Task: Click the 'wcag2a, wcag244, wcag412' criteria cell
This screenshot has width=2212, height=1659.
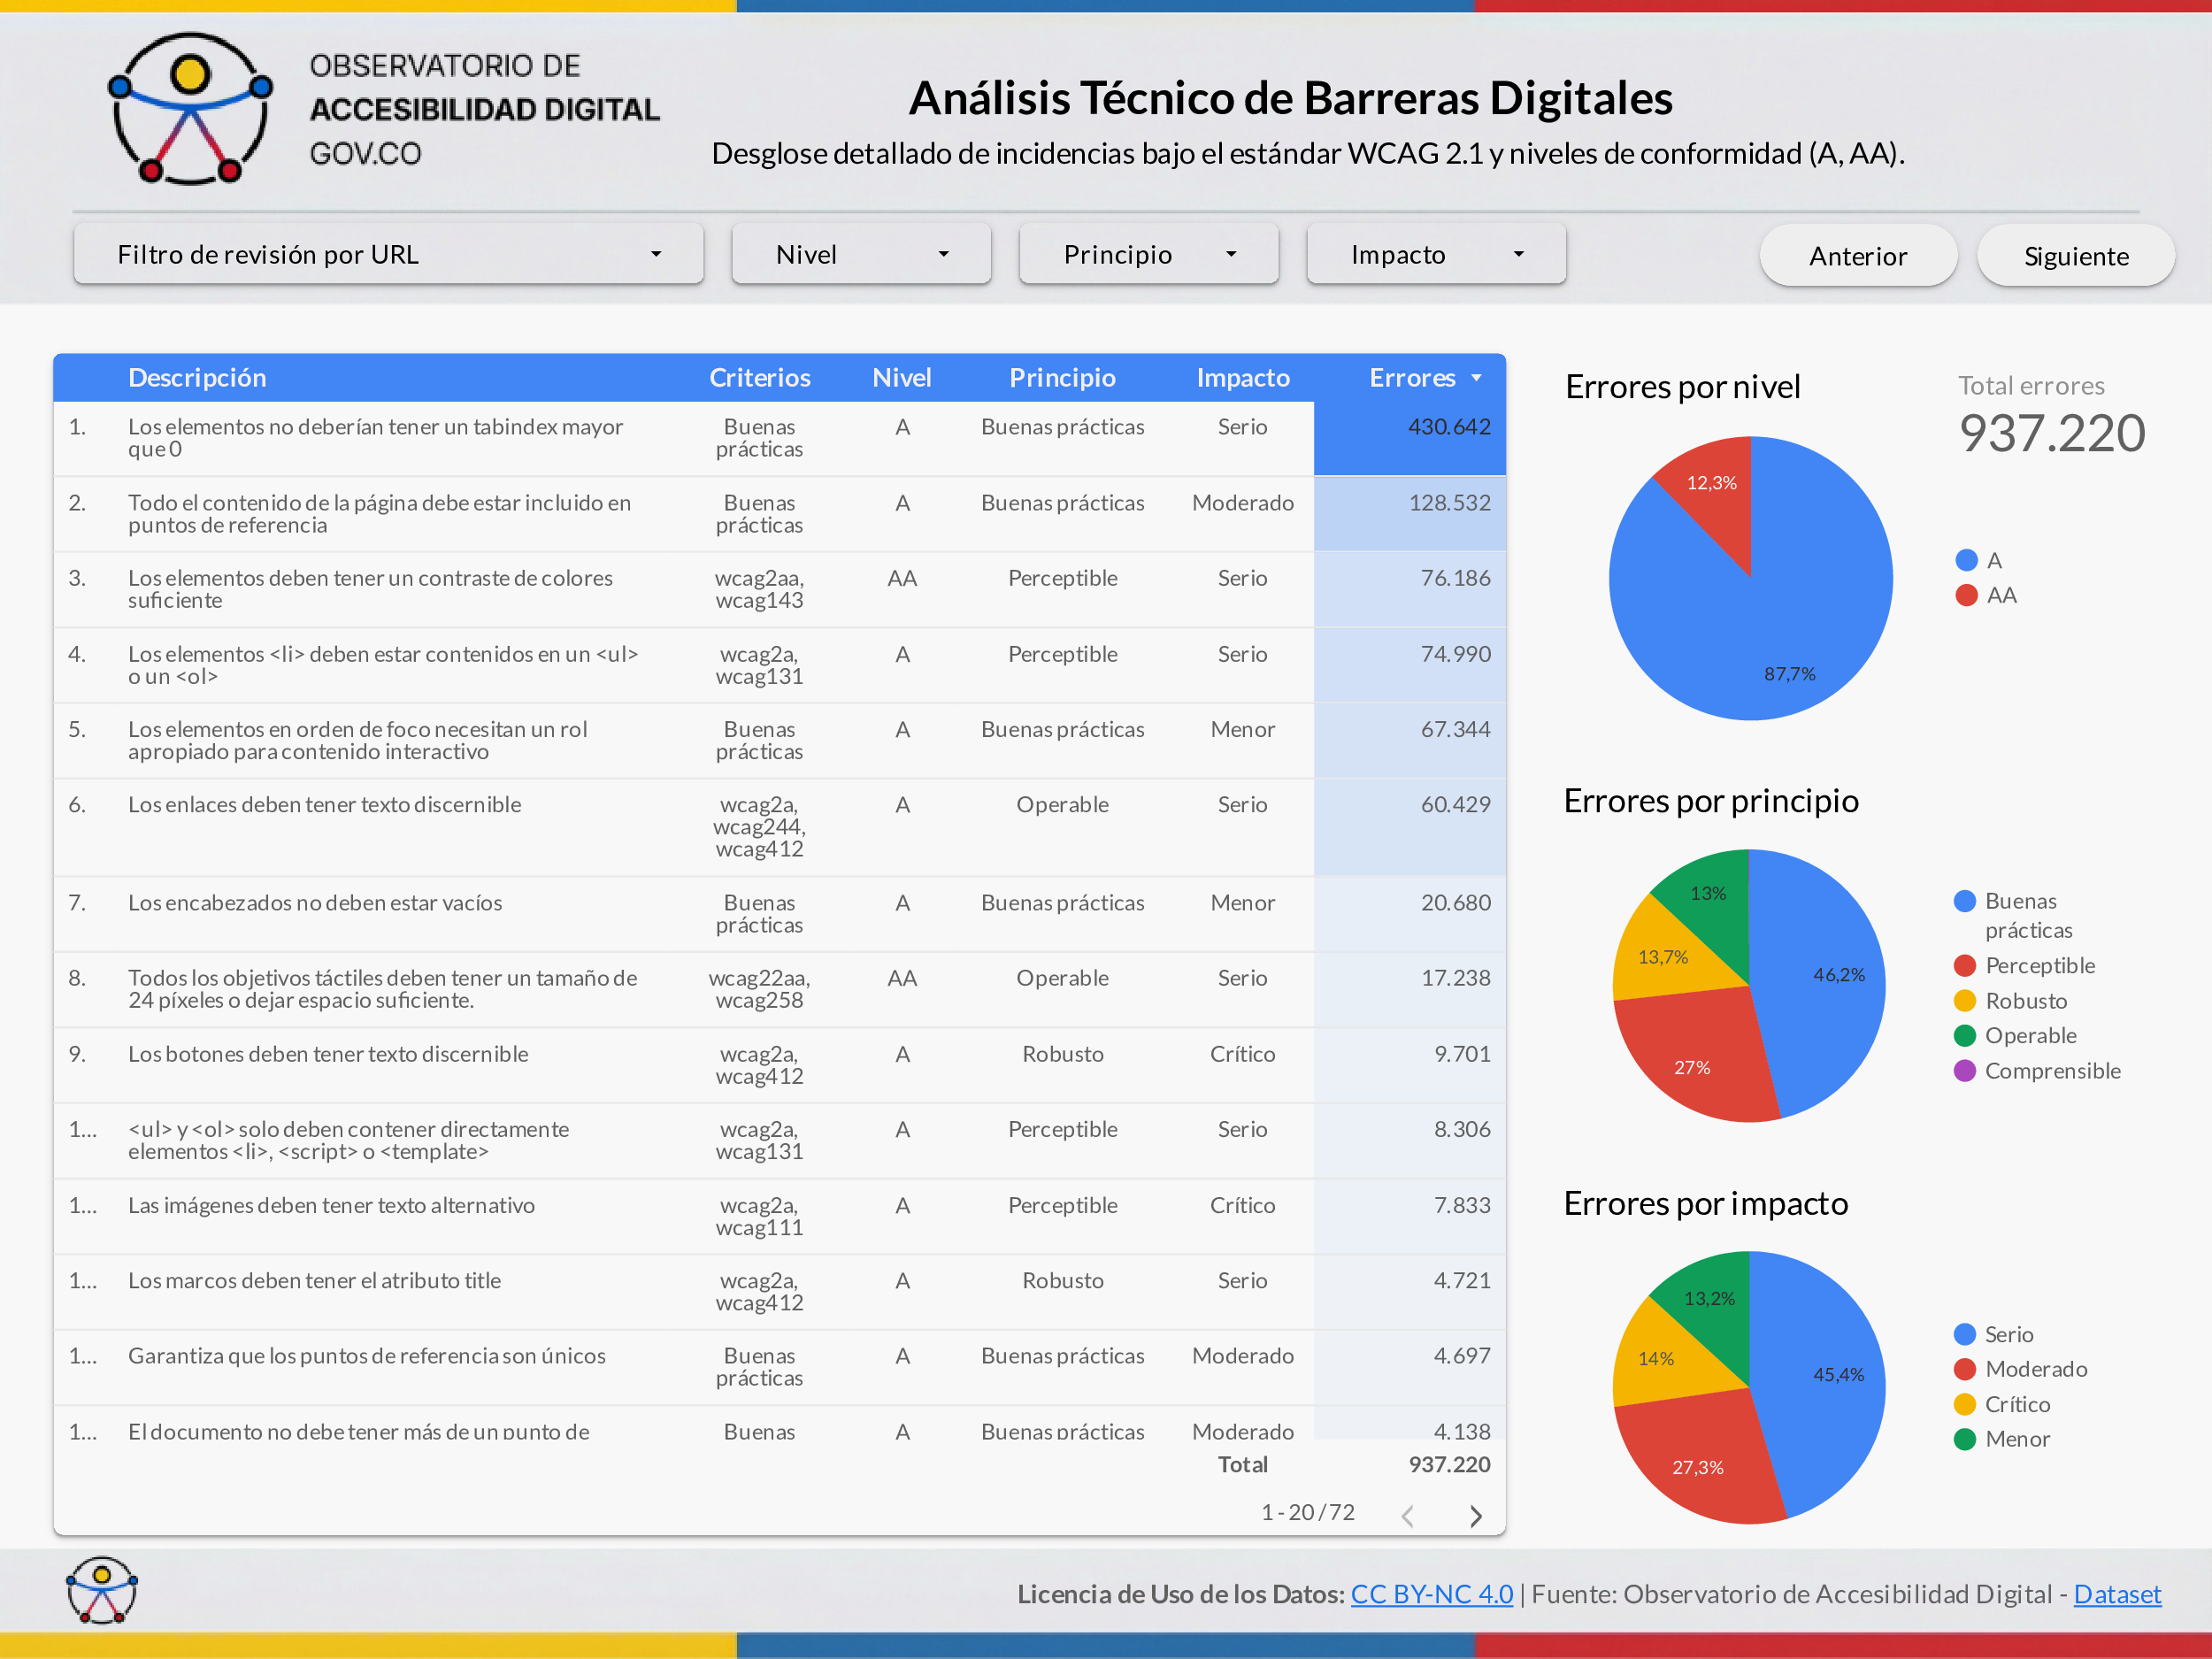Action: (x=760, y=827)
